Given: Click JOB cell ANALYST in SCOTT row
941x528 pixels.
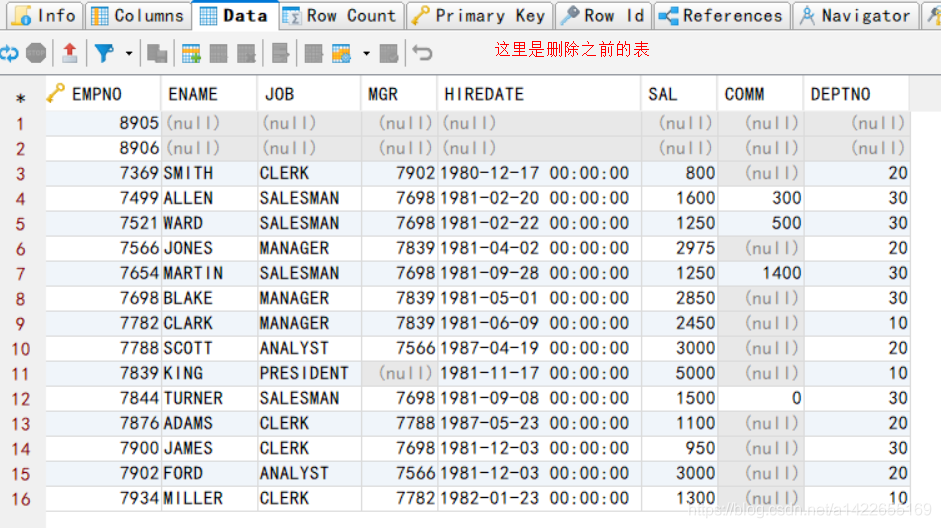Looking at the screenshot, I should tap(310, 348).
